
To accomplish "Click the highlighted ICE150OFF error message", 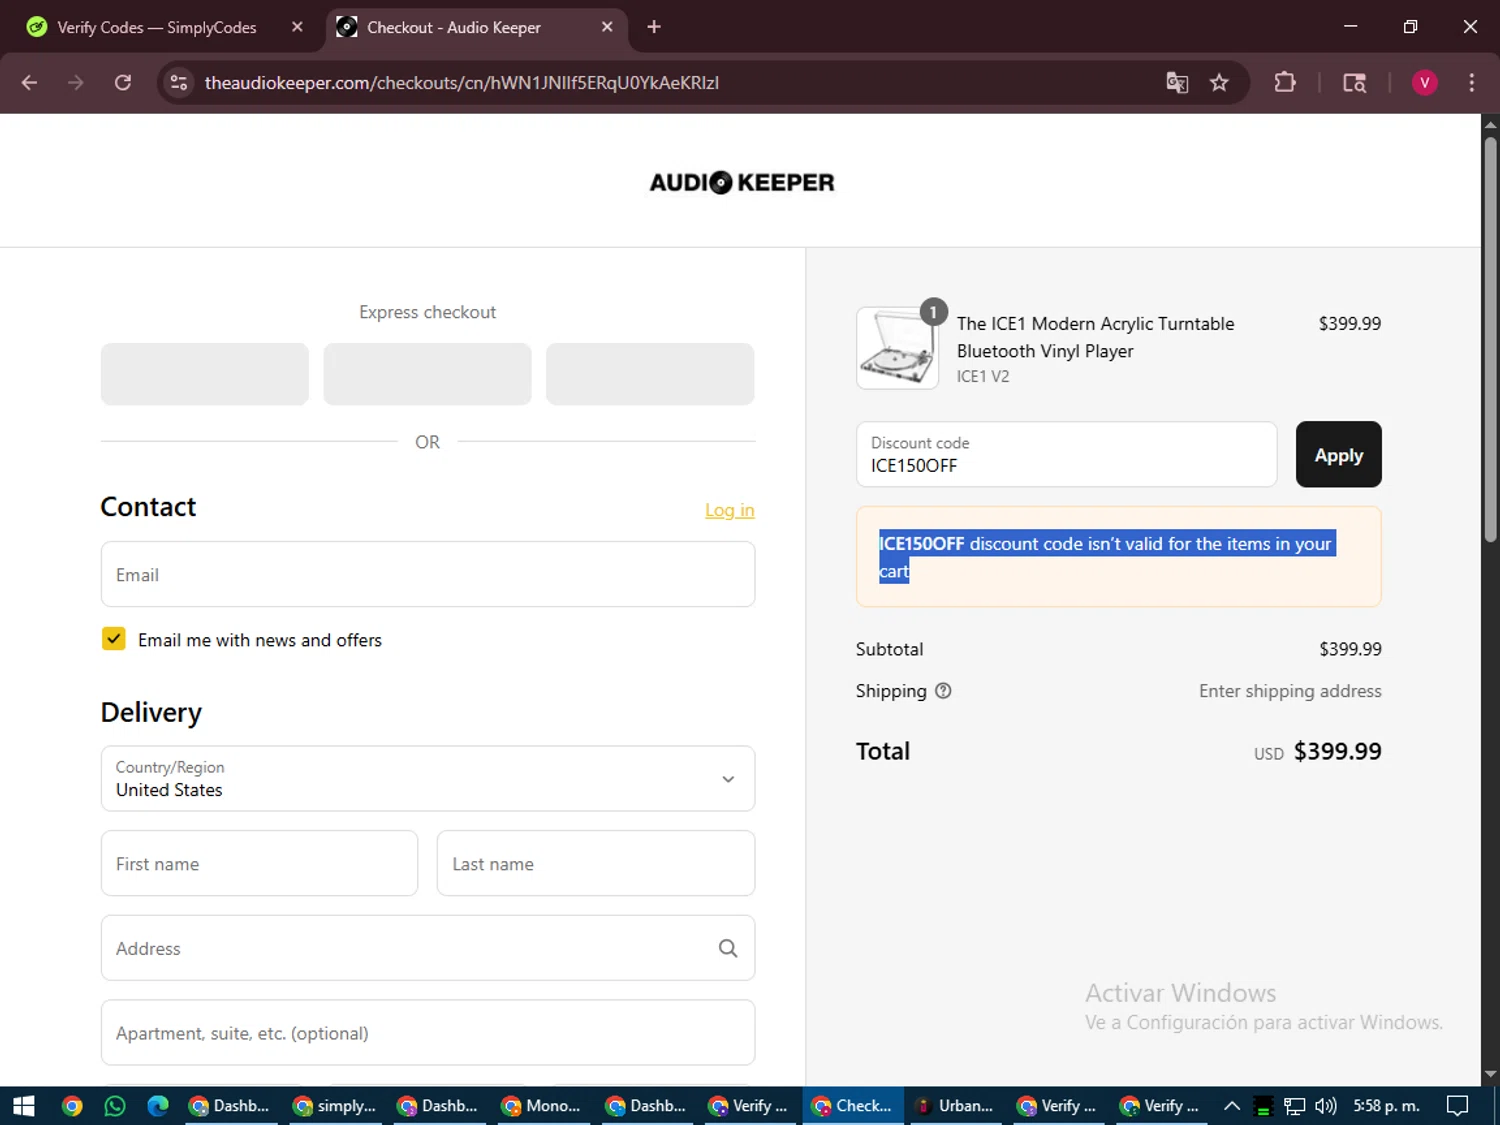I will 1106,557.
